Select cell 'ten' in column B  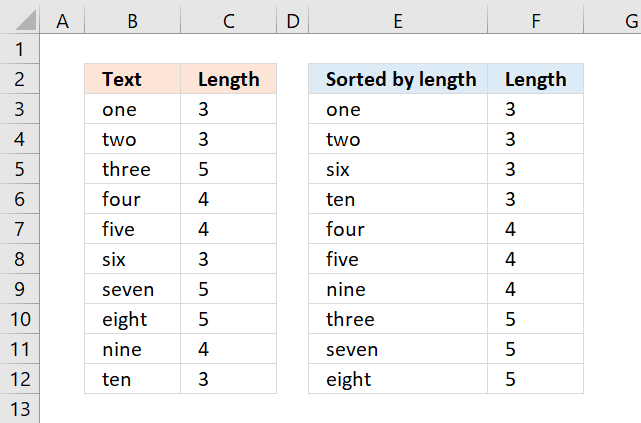[x=132, y=379]
